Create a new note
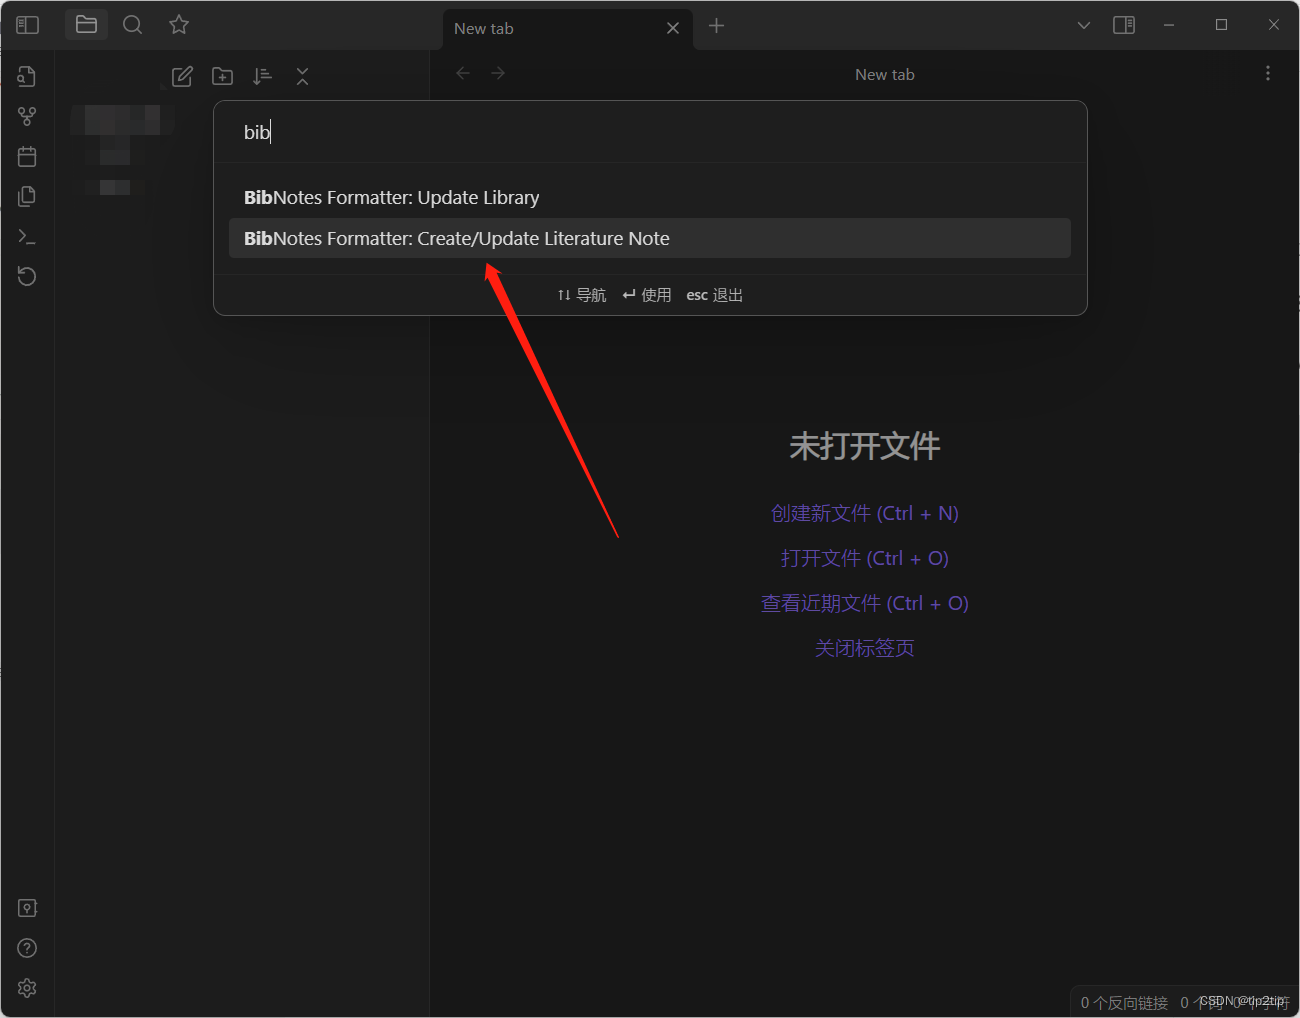The height and width of the screenshot is (1018, 1300). [182, 76]
